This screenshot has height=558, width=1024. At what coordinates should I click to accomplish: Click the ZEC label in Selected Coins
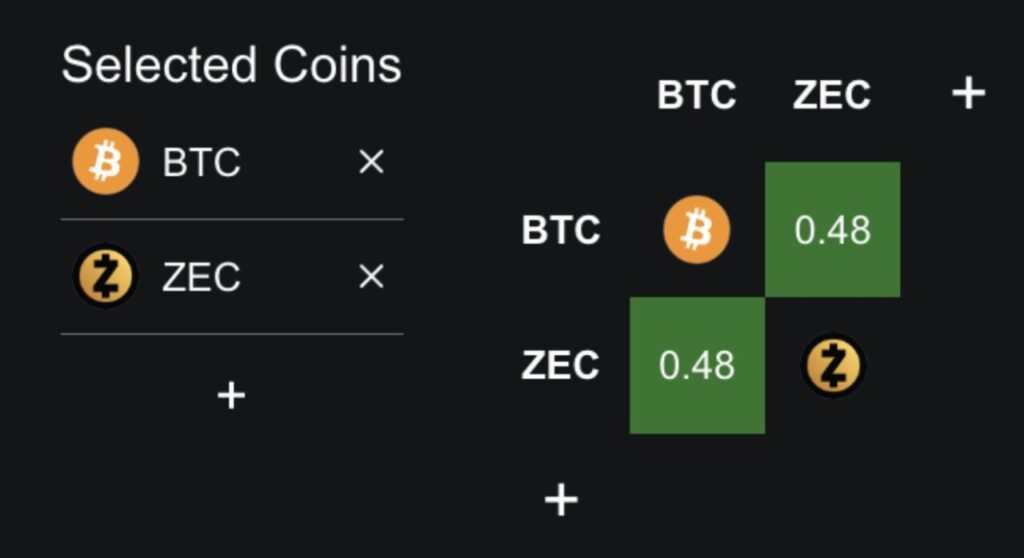pyautogui.click(x=201, y=277)
